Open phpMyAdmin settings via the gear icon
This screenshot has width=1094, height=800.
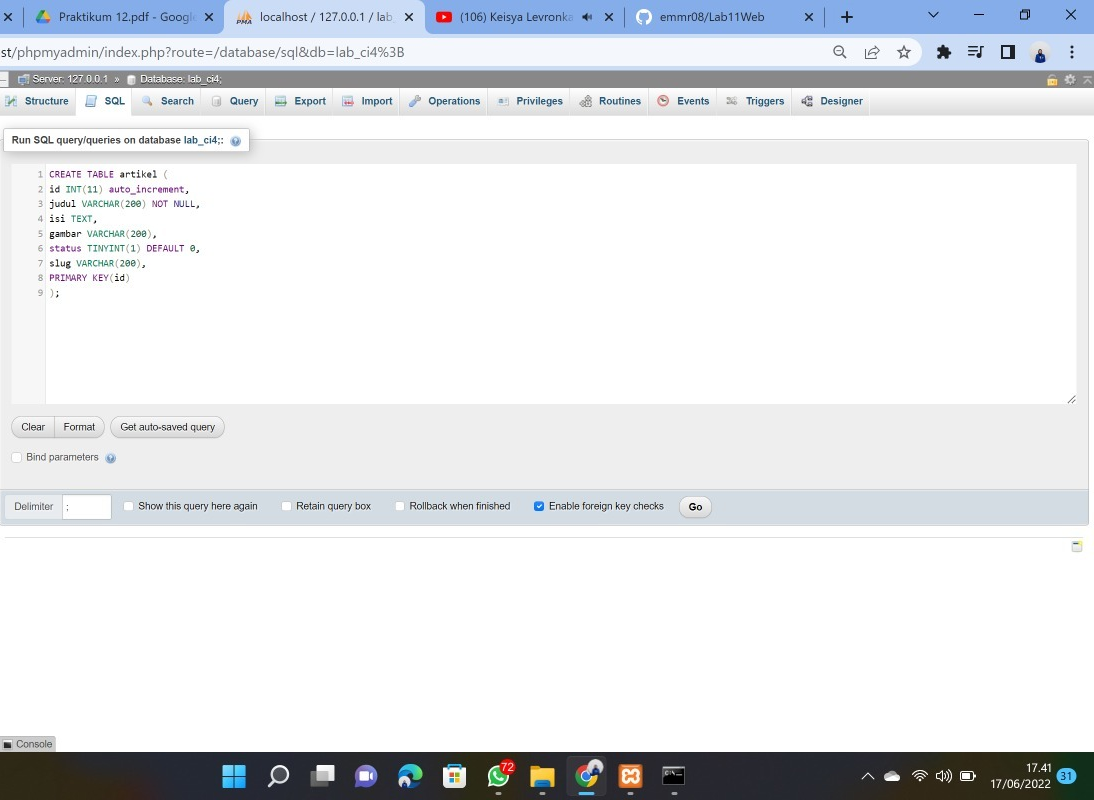(x=1069, y=78)
